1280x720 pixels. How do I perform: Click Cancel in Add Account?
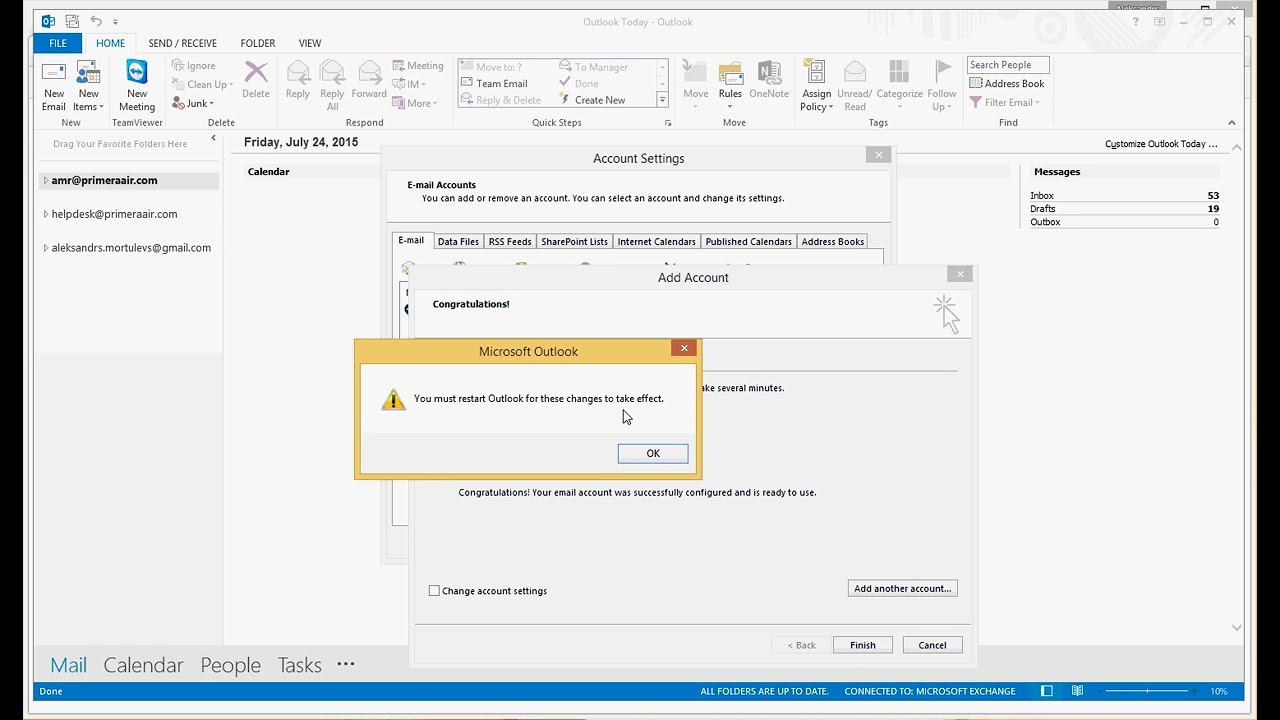[932, 645]
